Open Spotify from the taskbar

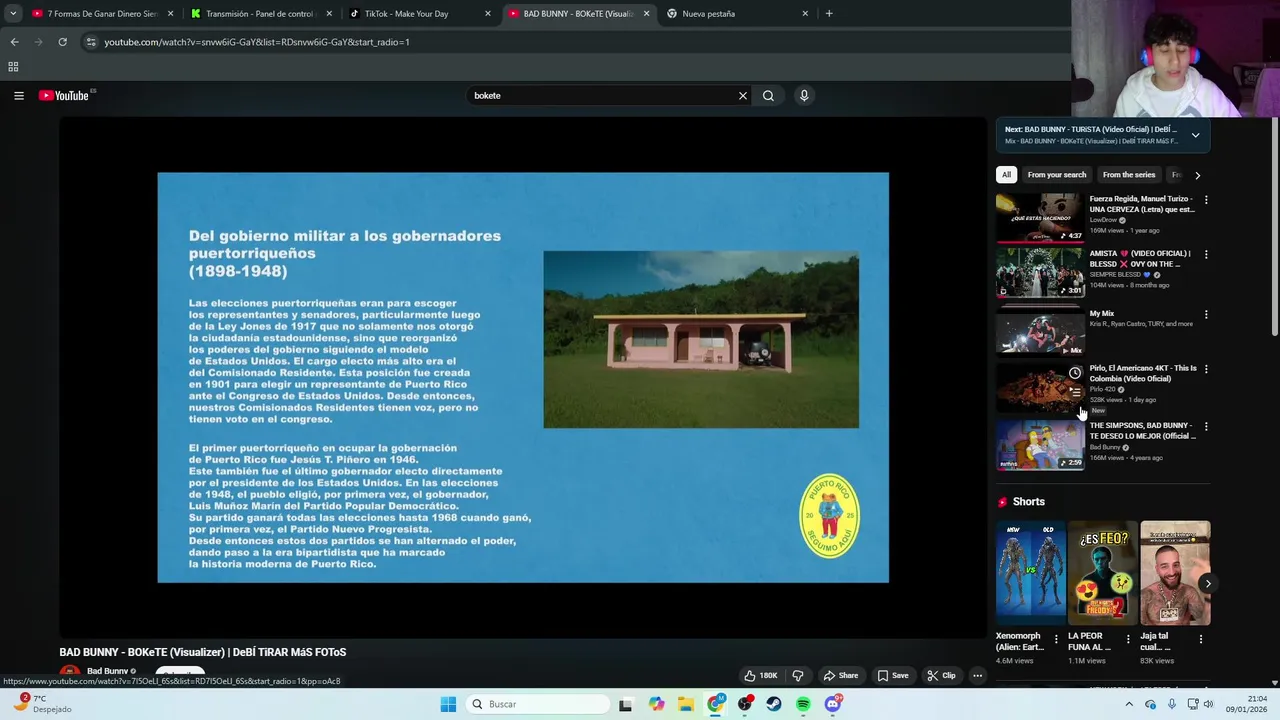pos(803,704)
